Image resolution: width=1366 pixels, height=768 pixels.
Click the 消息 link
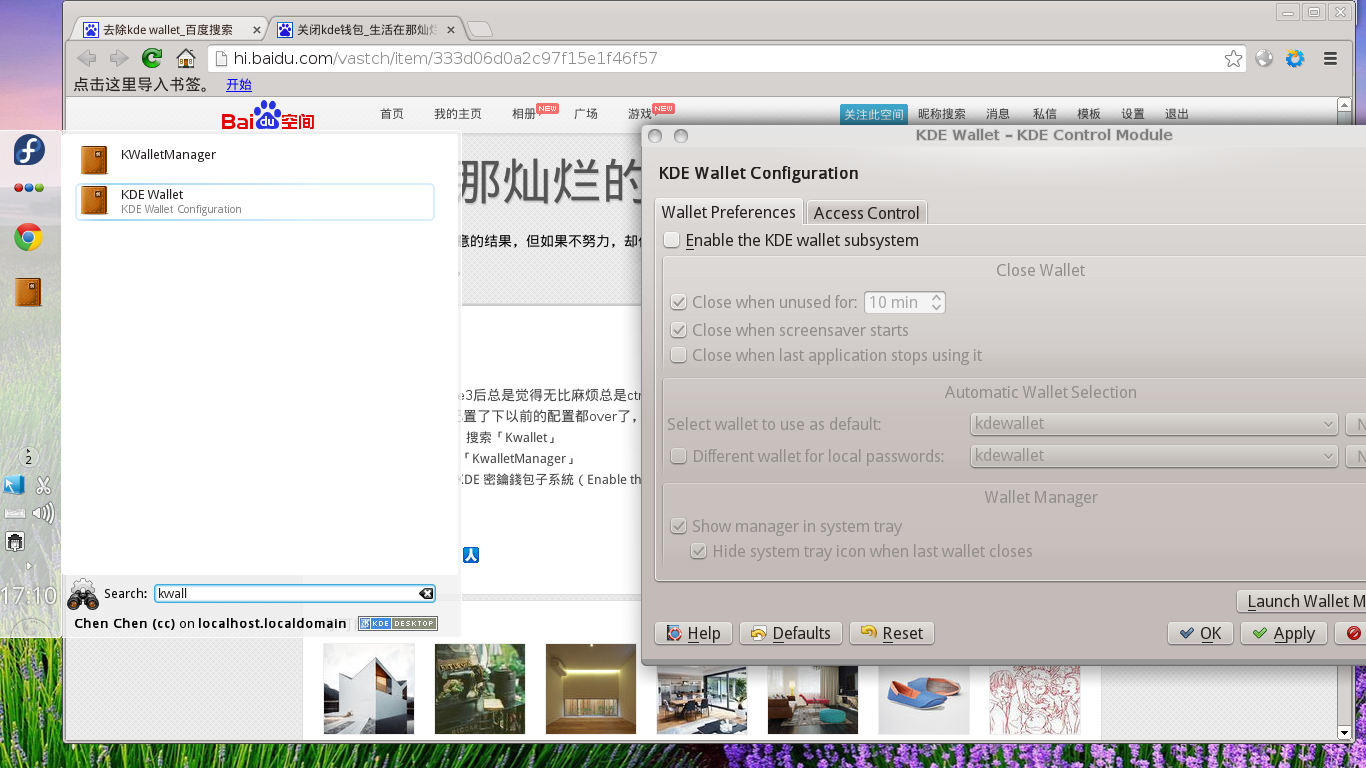998,114
